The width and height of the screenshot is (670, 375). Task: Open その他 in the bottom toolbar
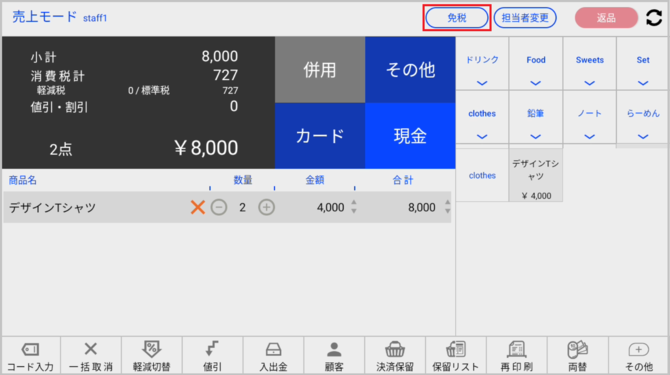click(638, 356)
